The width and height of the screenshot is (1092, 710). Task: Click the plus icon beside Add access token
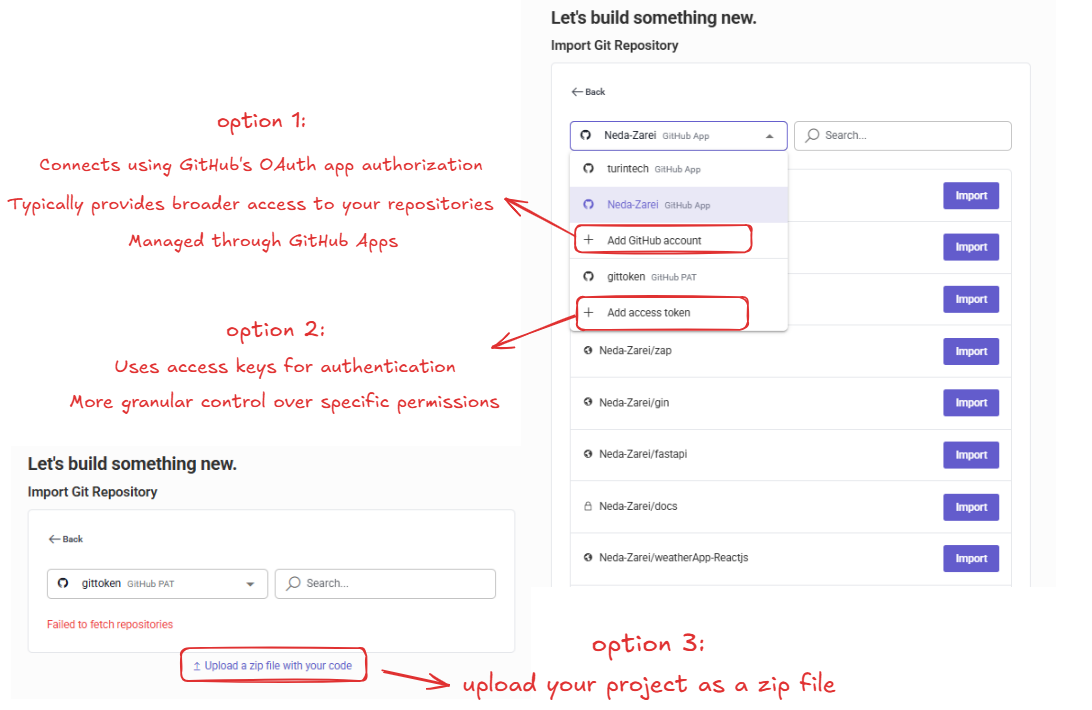(x=588, y=312)
